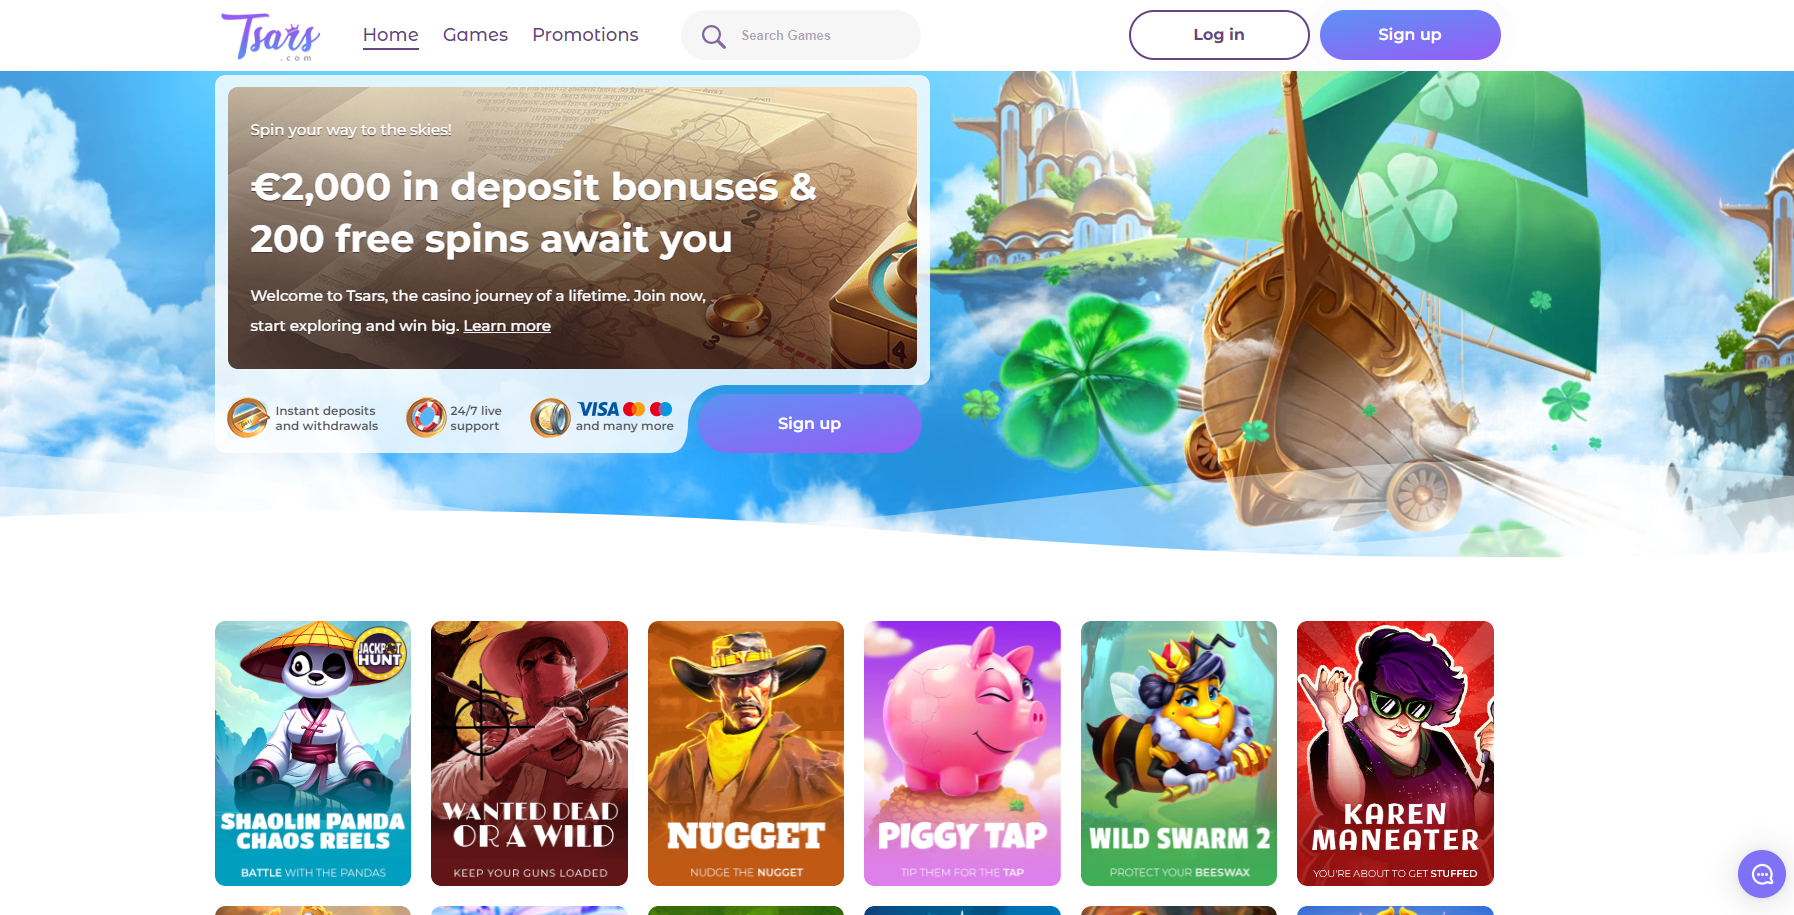This screenshot has width=1794, height=915.
Task: Focus the Search Games input field
Action: pos(801,35)
